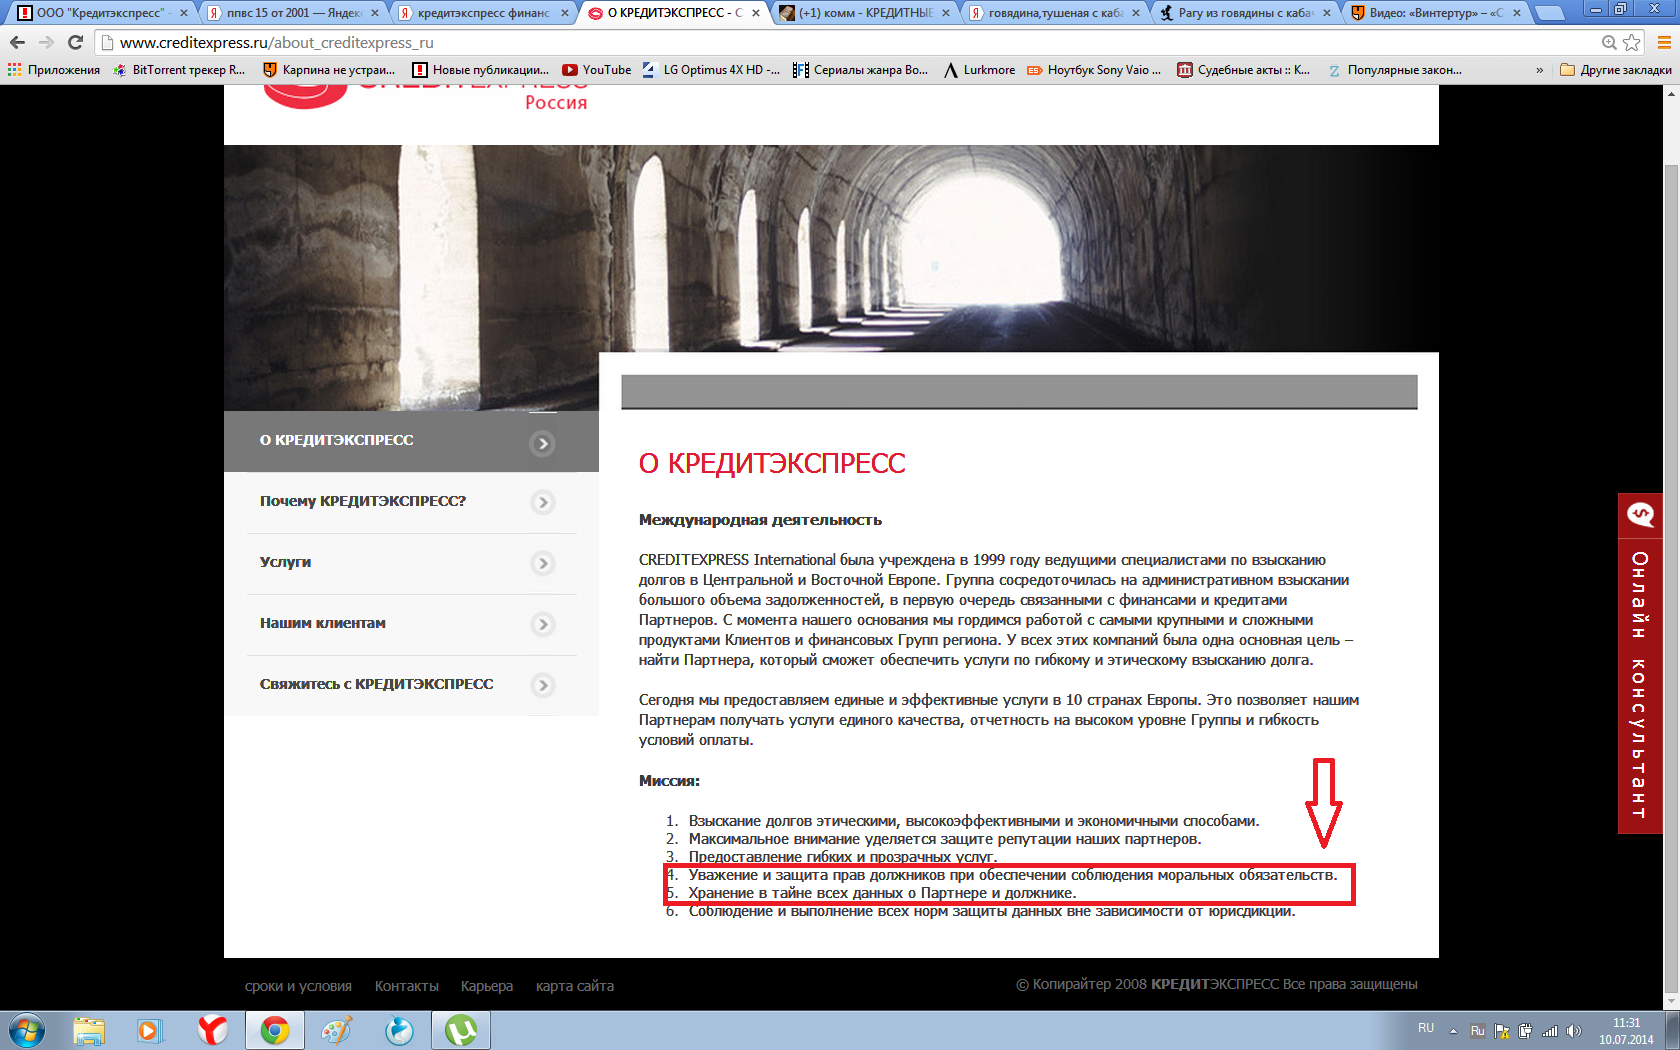This screenshot has height=1050, width=1680.
Task: Click the Миссия: subheading
Action: pyautogui.click(x=669, y=781)
